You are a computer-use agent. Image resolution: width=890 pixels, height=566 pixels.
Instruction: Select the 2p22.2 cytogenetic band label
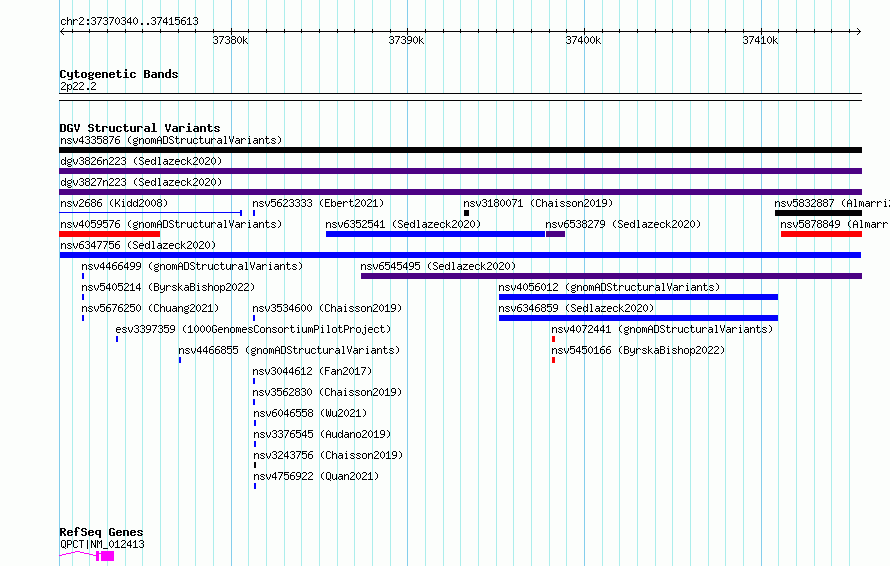tap(78, 86)
